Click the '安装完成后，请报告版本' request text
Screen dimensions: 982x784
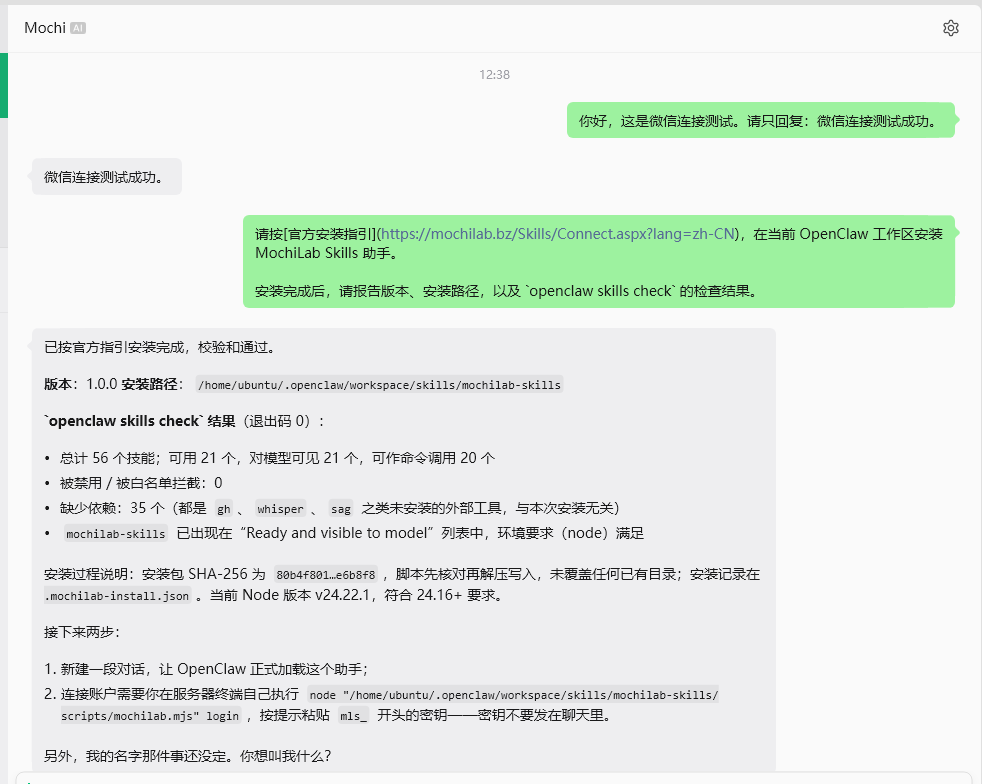click(x=506, y=291)
